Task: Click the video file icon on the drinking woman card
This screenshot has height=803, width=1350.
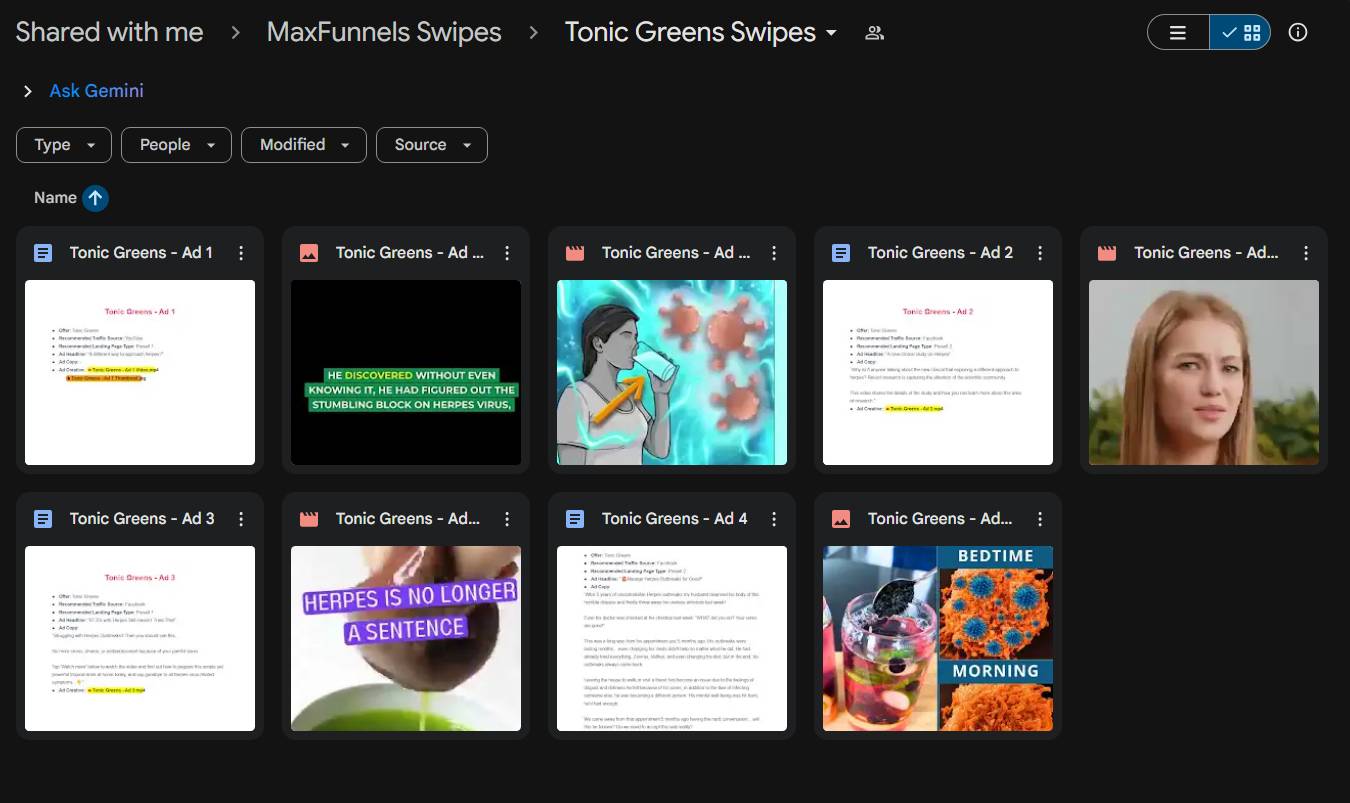Action: point(575,253)
